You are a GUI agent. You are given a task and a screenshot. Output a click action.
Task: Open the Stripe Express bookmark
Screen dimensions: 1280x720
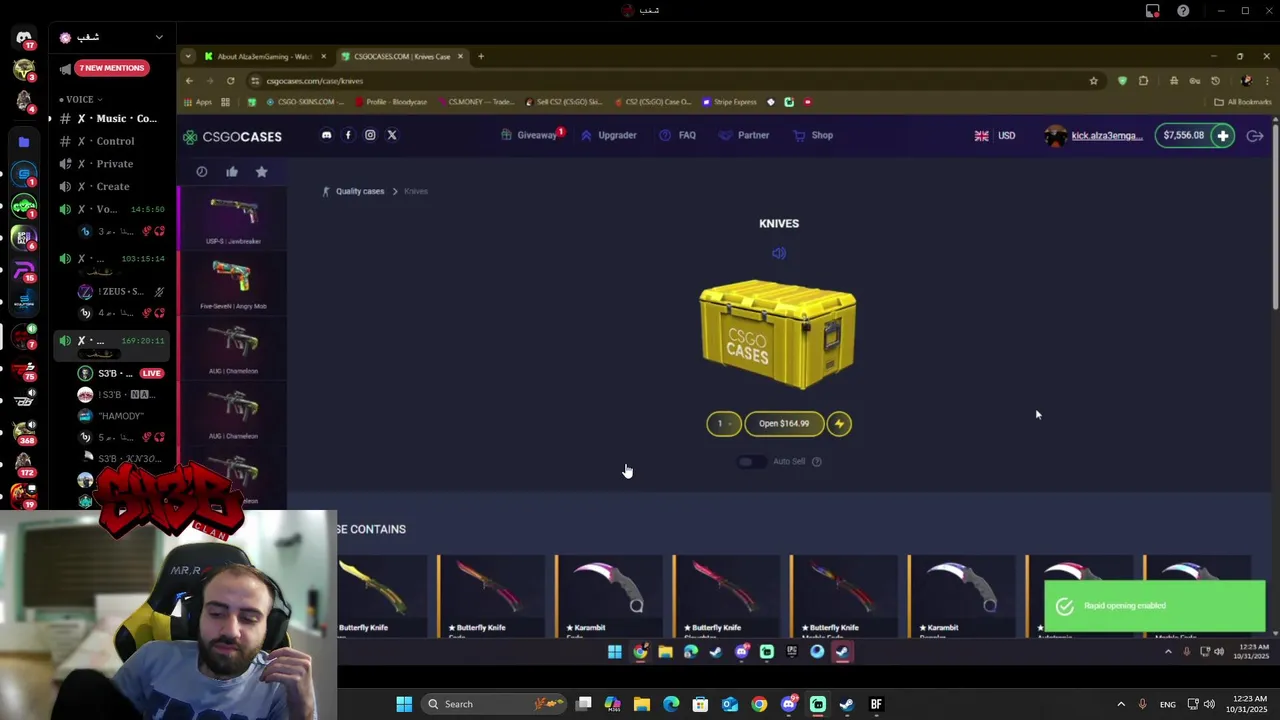tap(729, 102)
